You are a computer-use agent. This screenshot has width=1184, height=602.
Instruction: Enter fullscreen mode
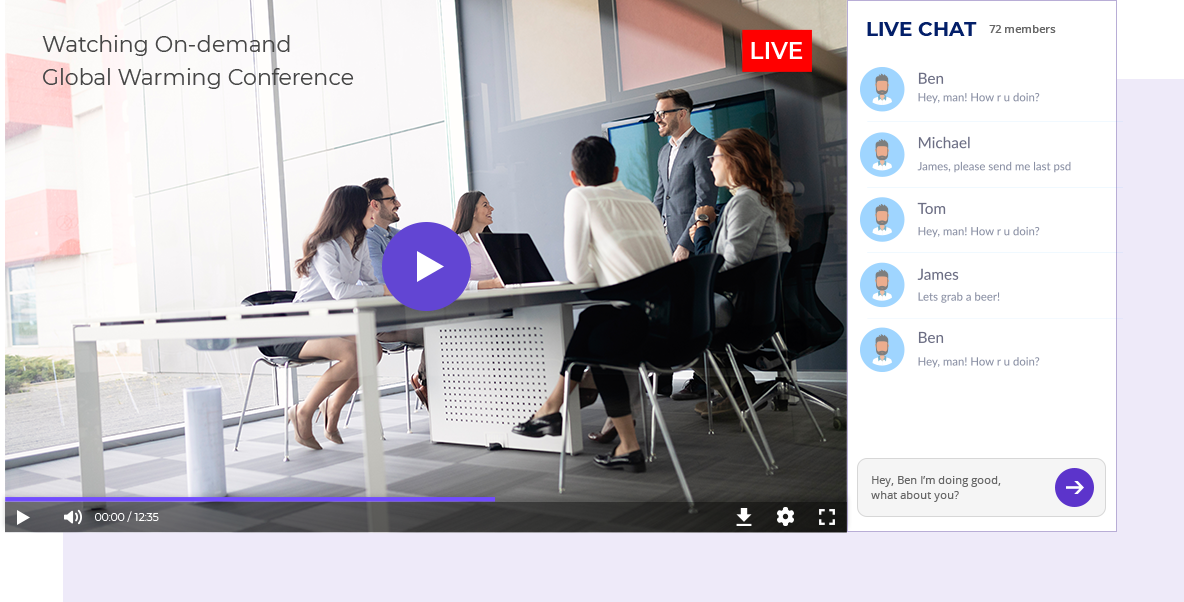coord(827,517)
